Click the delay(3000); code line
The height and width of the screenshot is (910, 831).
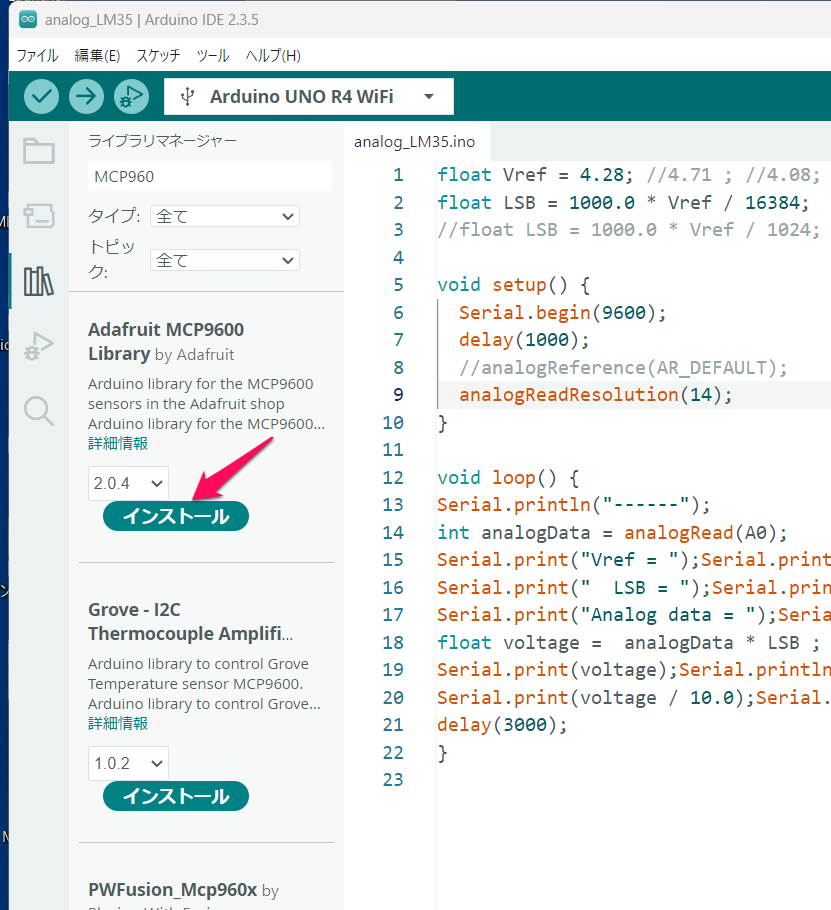coord(502,725)
